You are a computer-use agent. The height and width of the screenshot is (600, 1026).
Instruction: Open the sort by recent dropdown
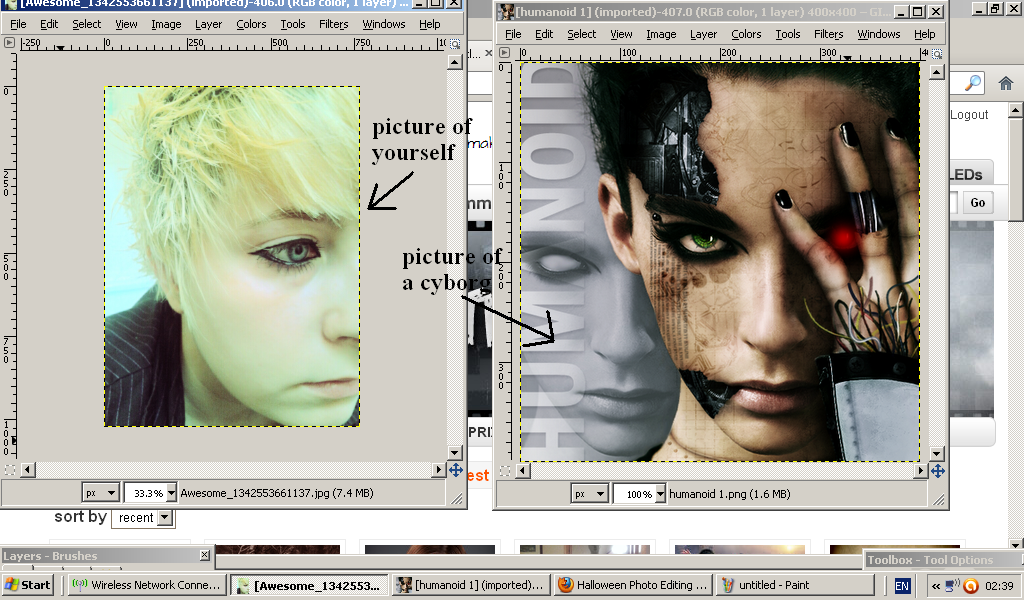coord(143,518)
